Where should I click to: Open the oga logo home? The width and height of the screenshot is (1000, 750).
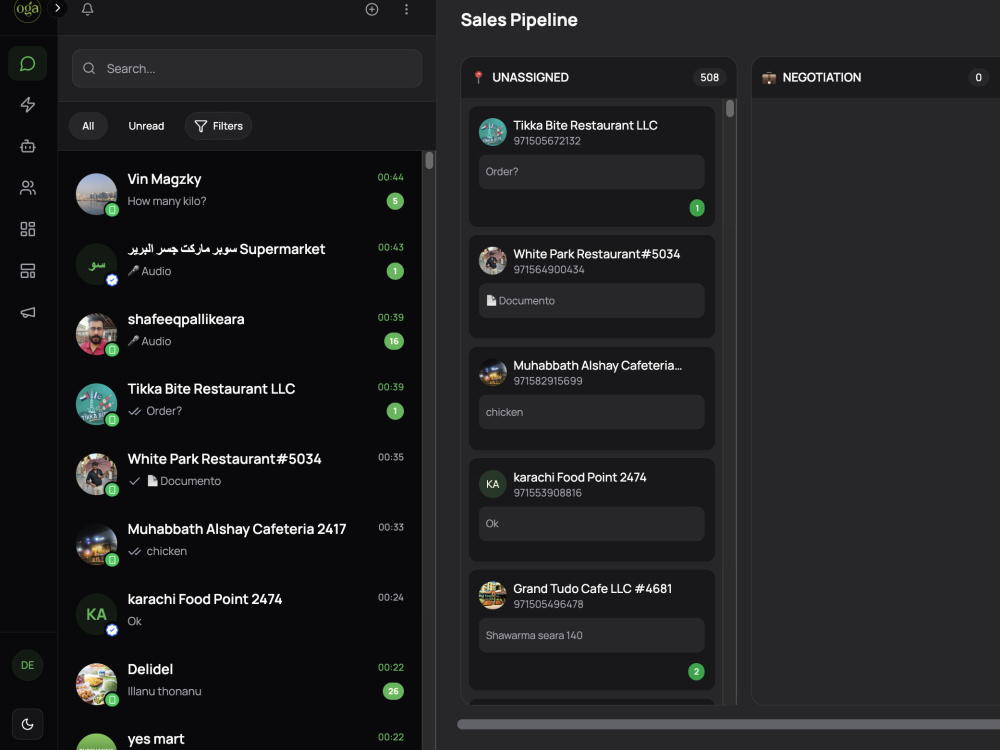[x=27, y=9]
